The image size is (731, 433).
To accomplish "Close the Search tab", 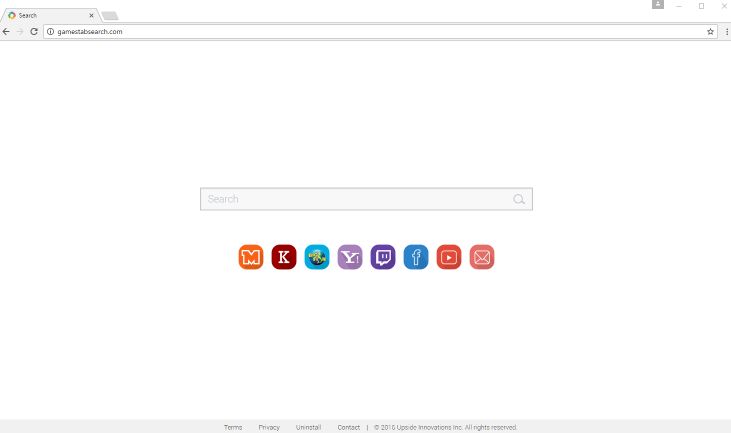I will point(91,15).
